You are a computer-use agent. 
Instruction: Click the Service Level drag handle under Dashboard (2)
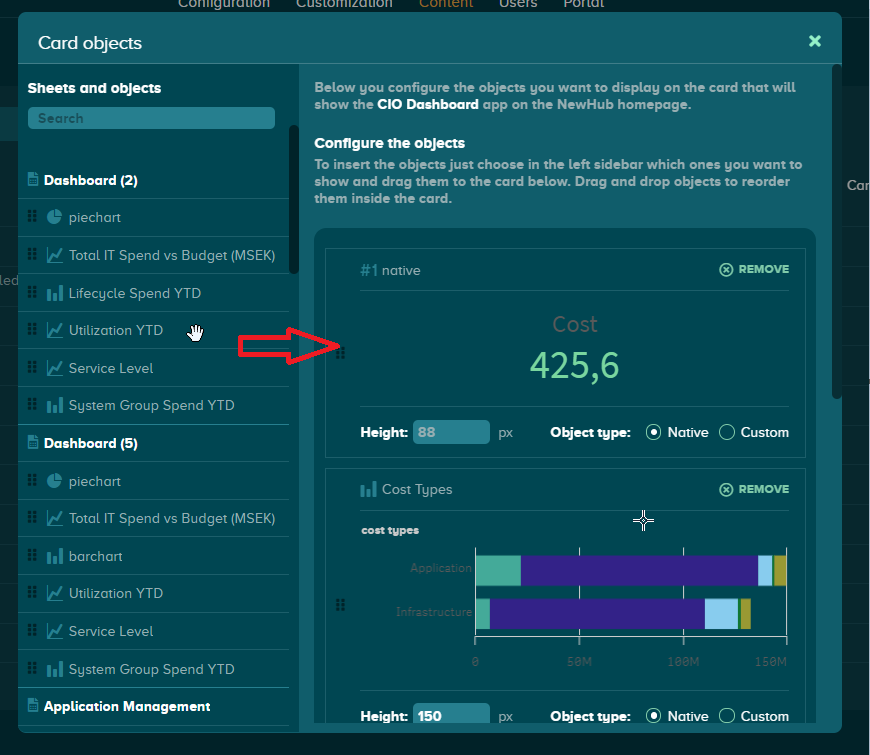tap(32, 367)
